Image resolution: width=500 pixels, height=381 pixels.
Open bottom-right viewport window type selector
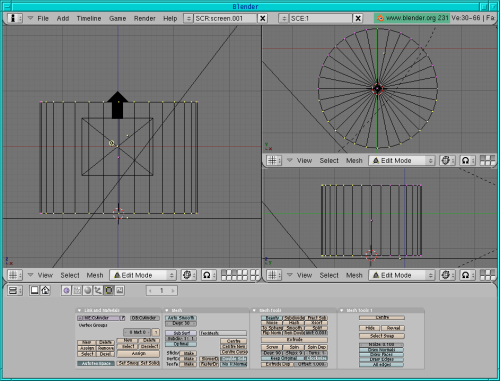pyautogui.click(x=274, y=275)
